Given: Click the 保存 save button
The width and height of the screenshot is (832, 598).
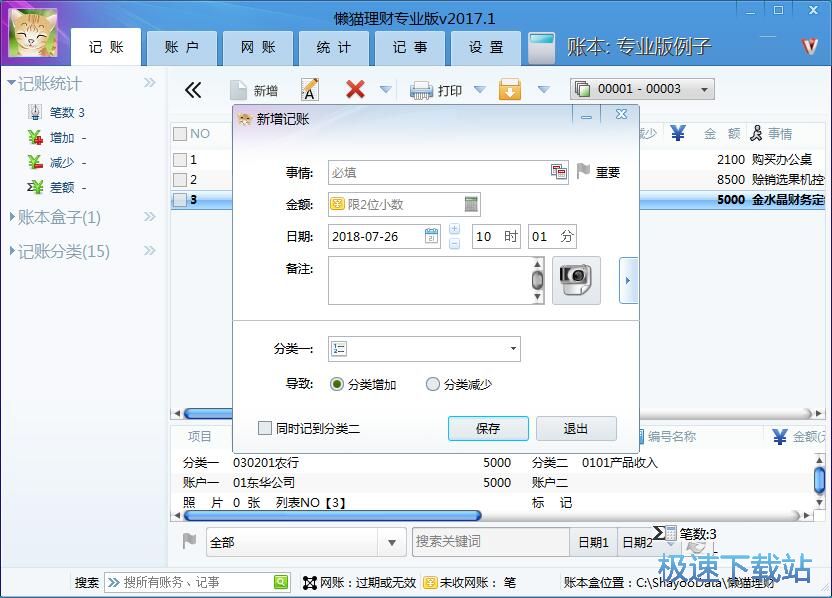Looking at the screenshot, I should (488, 428).
